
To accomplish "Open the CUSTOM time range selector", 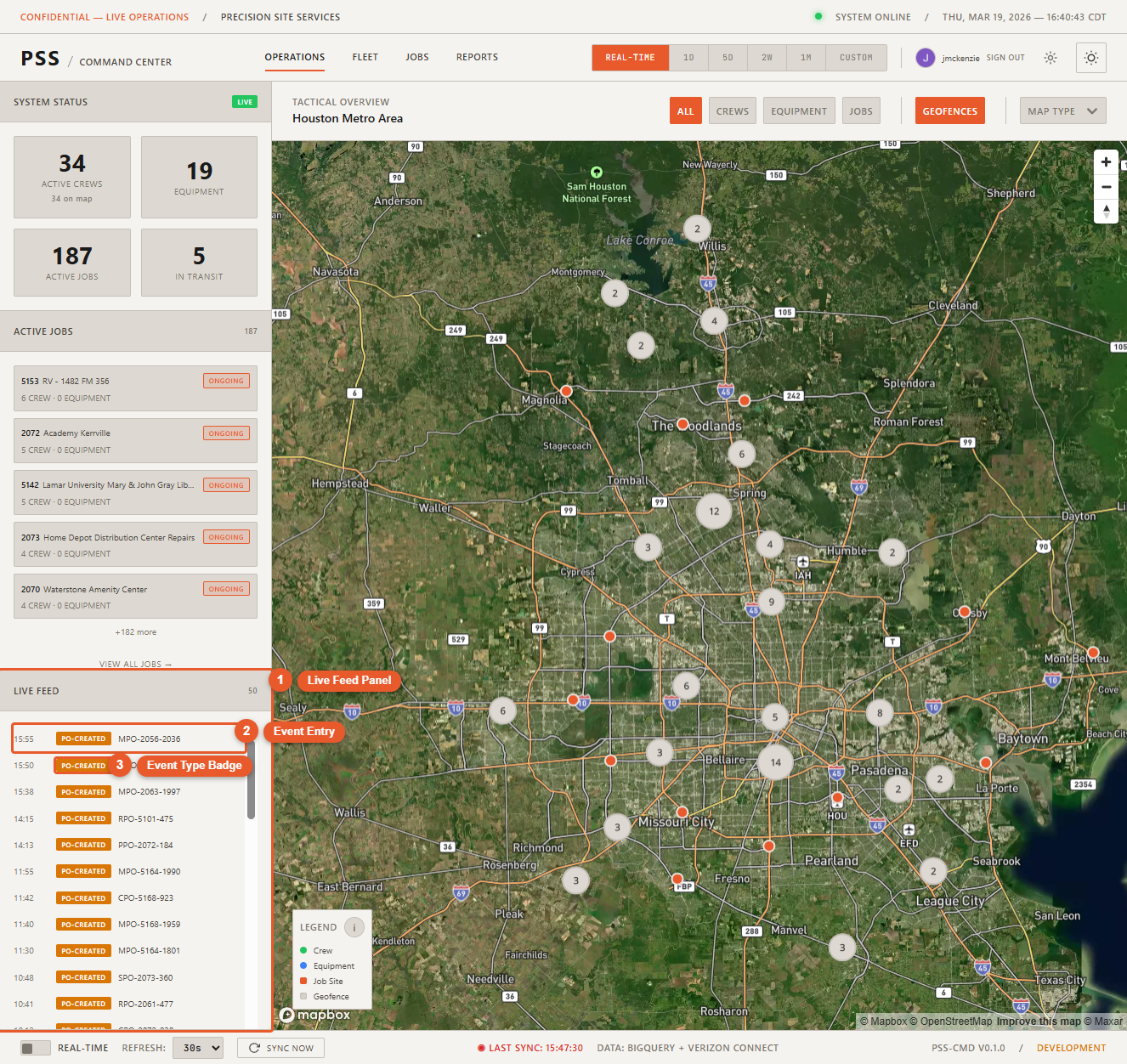I will [x=855, y=57].
